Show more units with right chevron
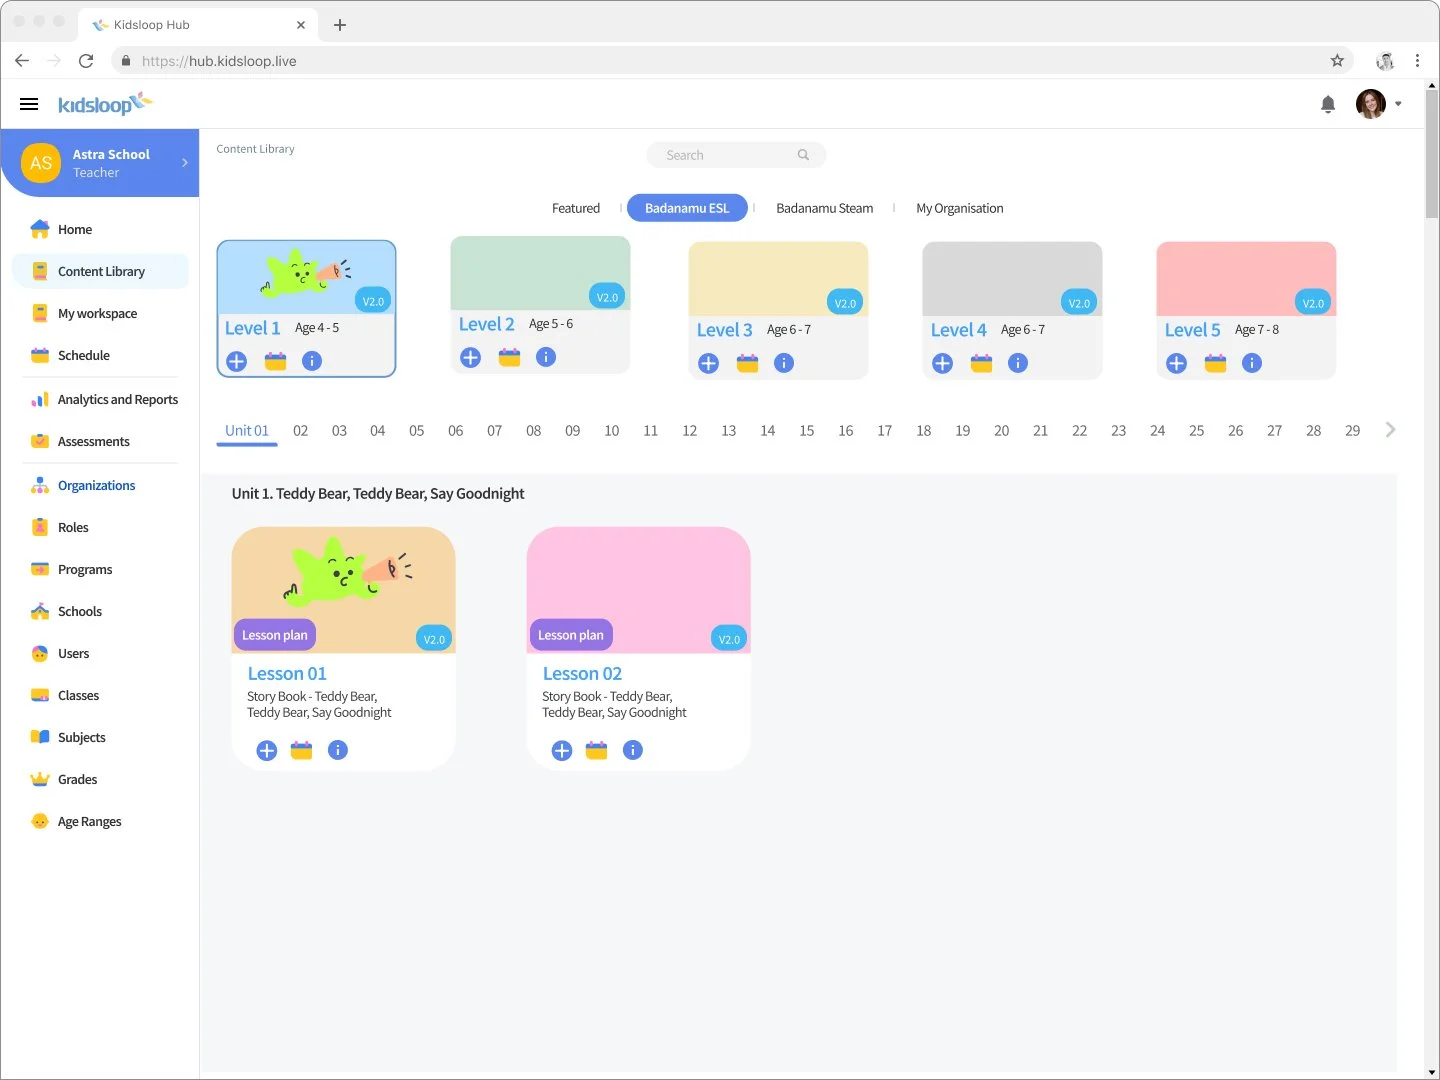 (1390, 430)
